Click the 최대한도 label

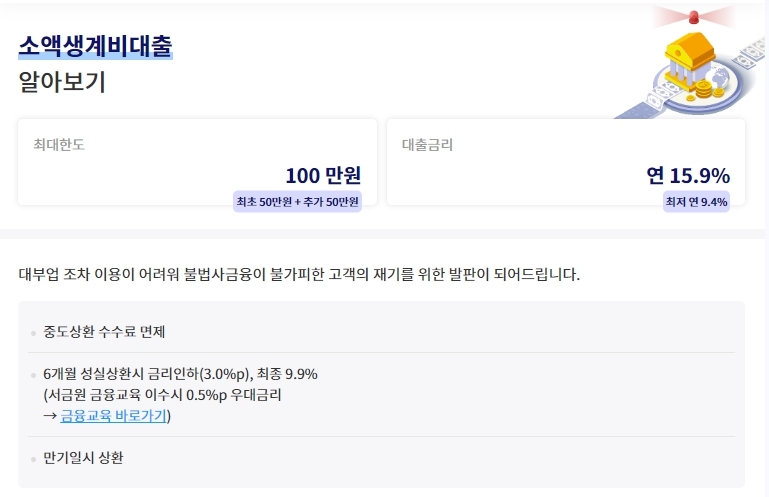59,145
